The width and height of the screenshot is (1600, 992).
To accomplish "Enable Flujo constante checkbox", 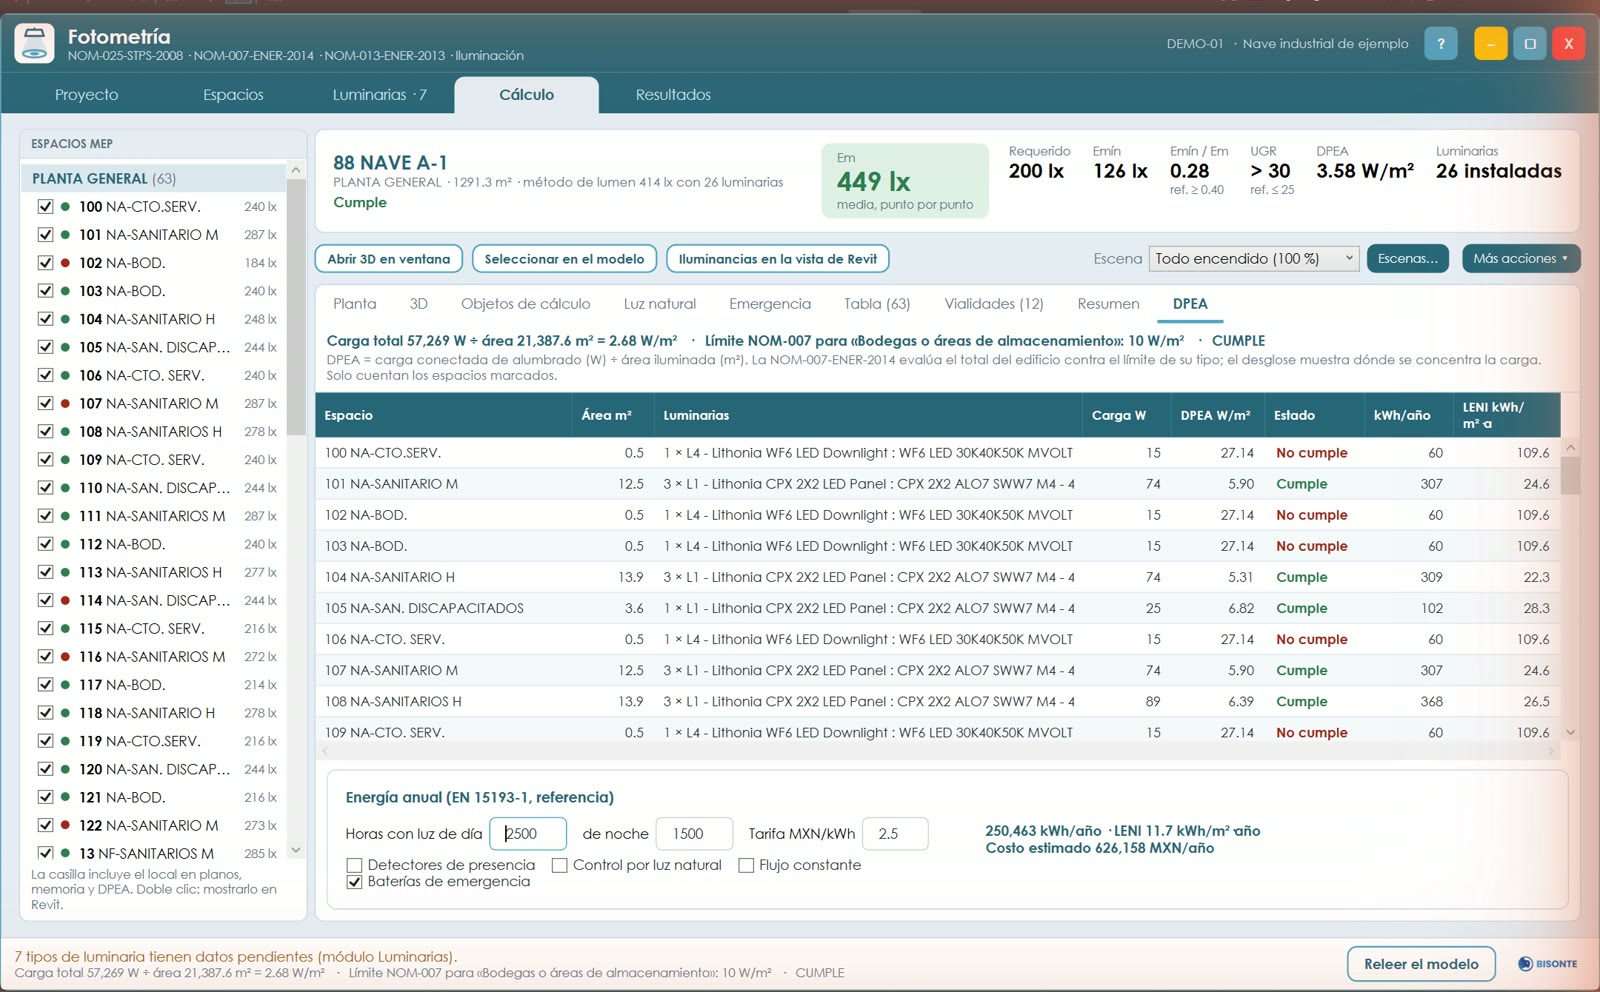I will pos(746,865).
